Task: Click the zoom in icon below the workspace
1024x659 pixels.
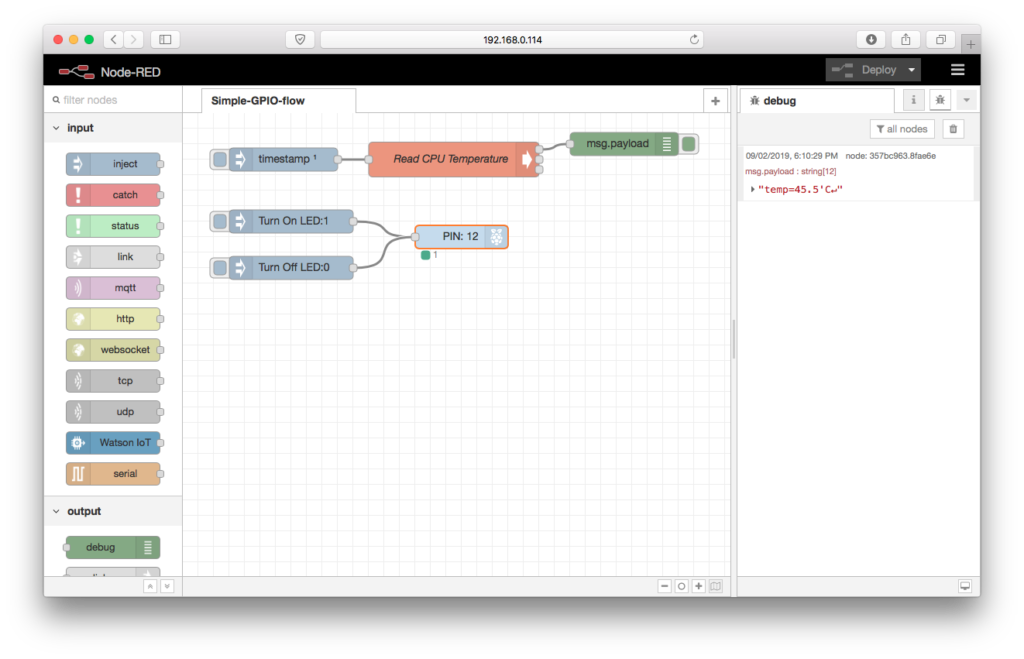Action: (697, 586)
